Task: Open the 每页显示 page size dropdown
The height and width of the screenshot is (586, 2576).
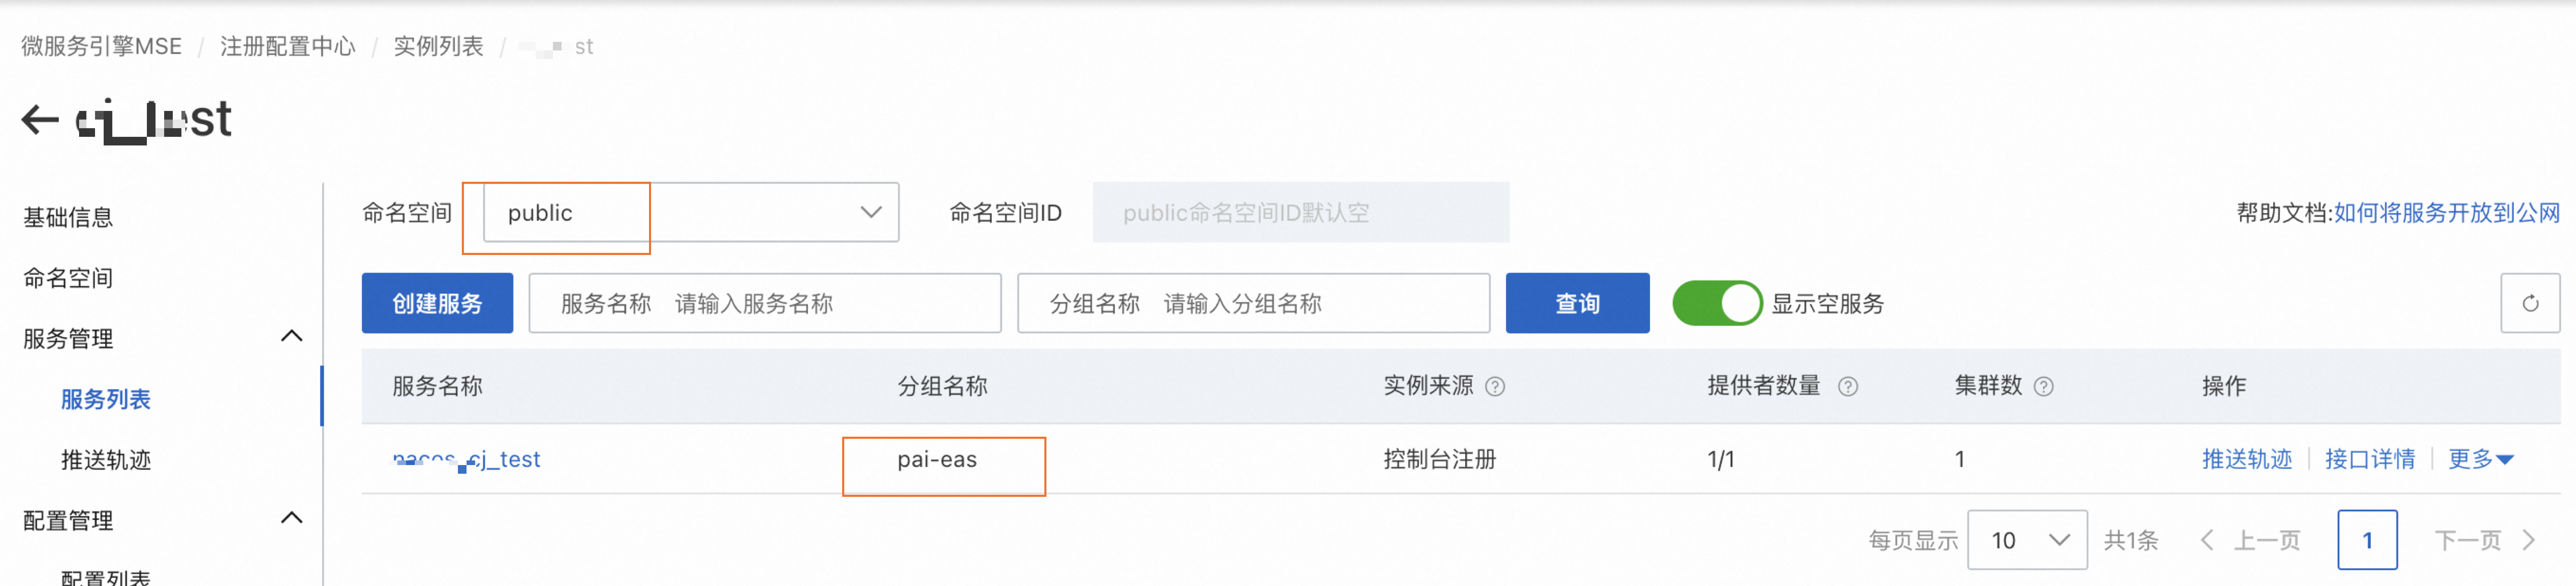Action: click(x=2027, y=540)
